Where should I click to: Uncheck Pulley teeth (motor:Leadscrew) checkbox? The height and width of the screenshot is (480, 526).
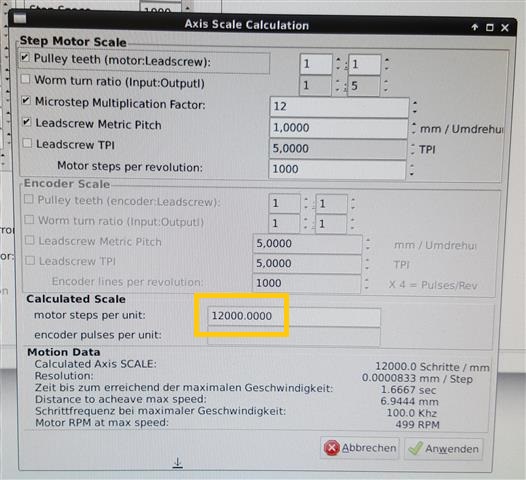click(x=25, y=57)
